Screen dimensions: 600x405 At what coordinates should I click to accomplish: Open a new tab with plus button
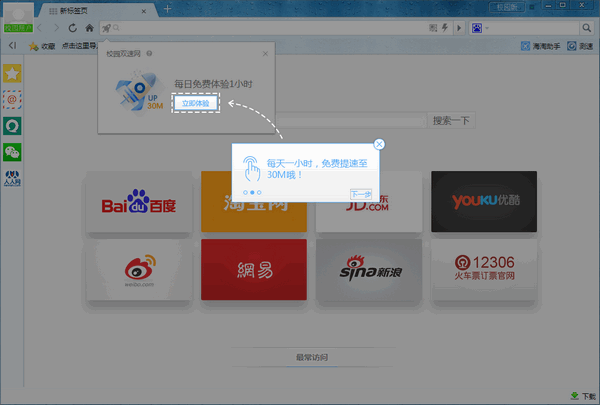167,8
